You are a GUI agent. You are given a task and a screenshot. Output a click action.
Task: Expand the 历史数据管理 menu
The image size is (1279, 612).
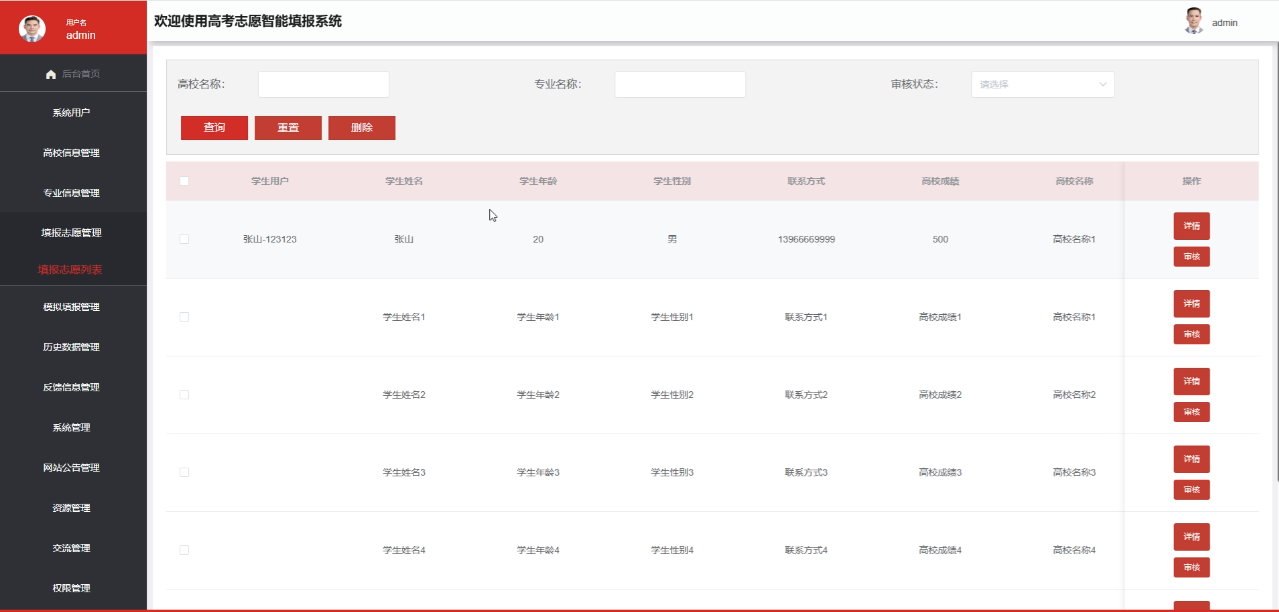pyautogui.click(x=73, y=347)
